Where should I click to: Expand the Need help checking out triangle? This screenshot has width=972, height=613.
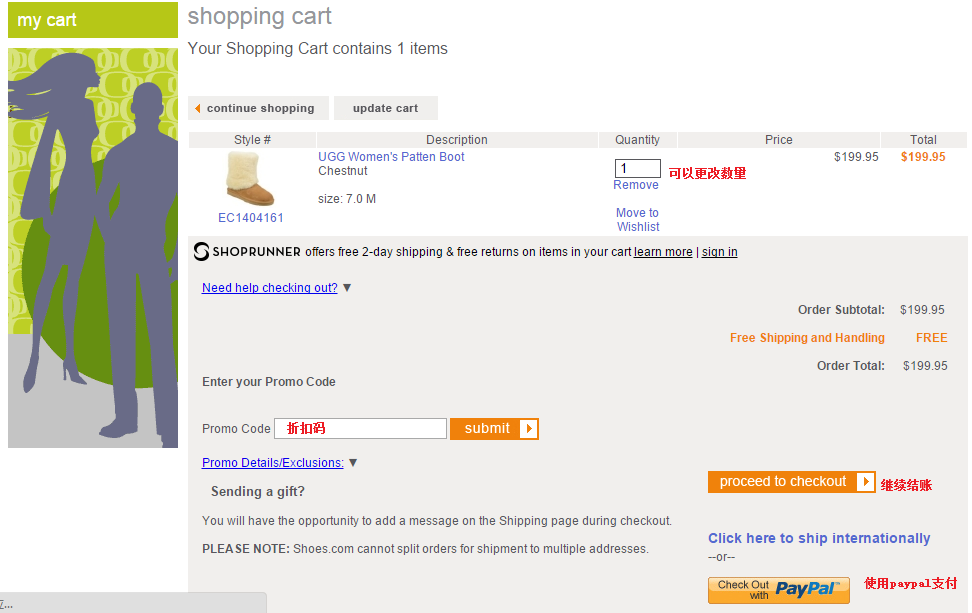[347, 288]
